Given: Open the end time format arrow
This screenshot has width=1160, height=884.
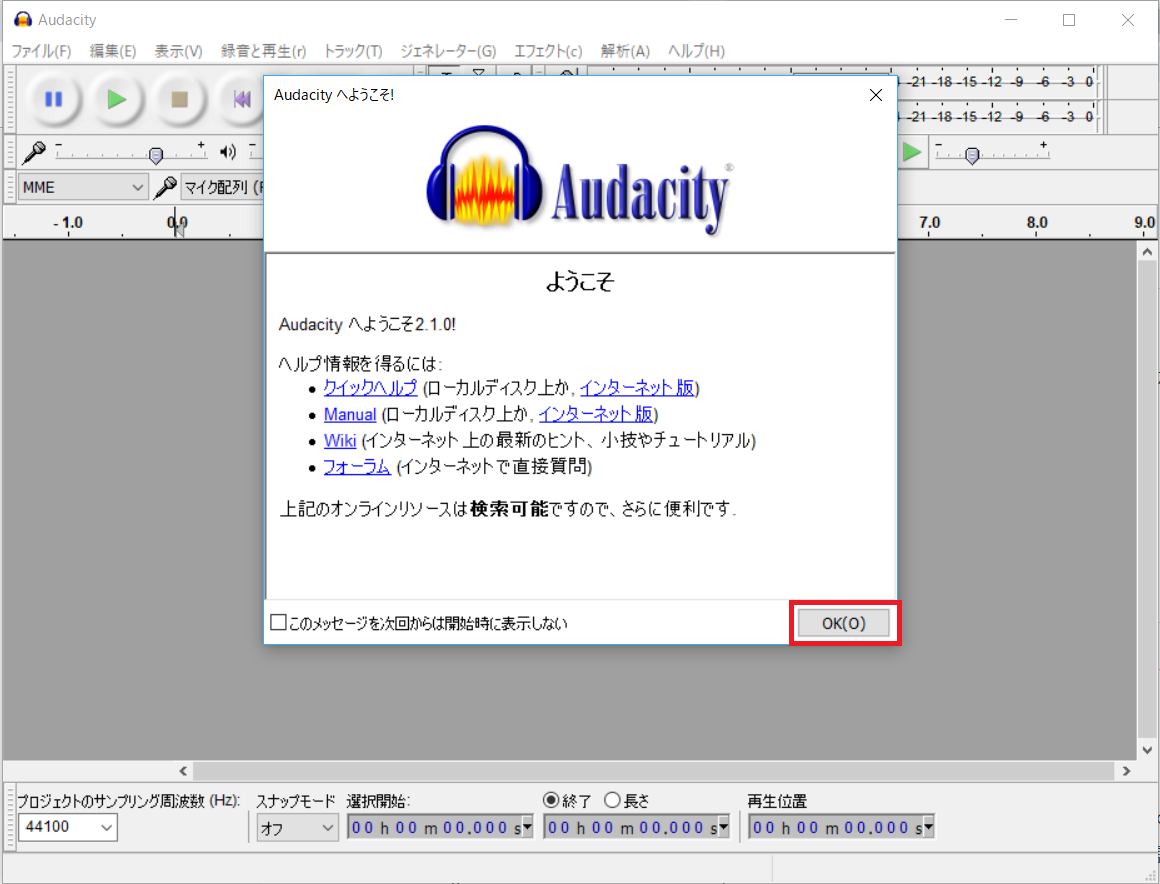Looking at the screenshot, I should (724, 827).
